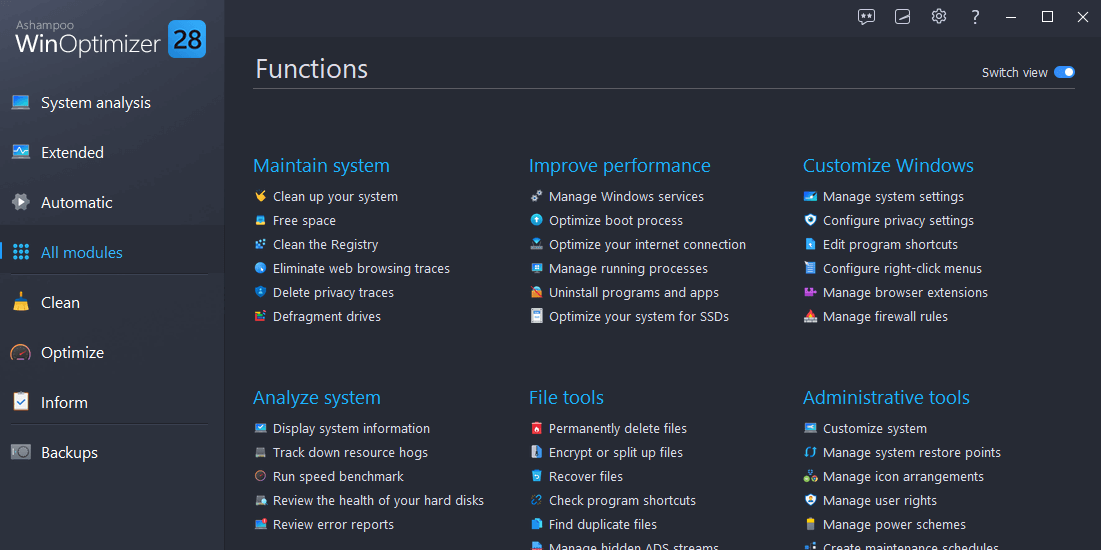The image size is (1101, 550).
Task: Open the Extended sidebar section
Action: [72, 152]
